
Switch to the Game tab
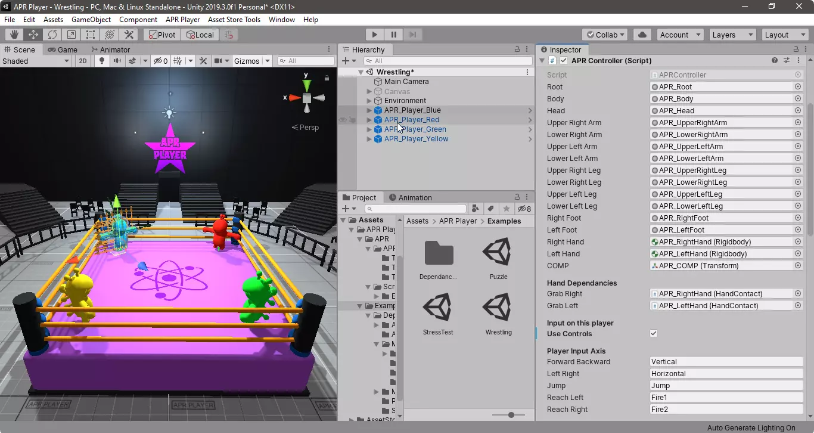(x=63, y=49)
